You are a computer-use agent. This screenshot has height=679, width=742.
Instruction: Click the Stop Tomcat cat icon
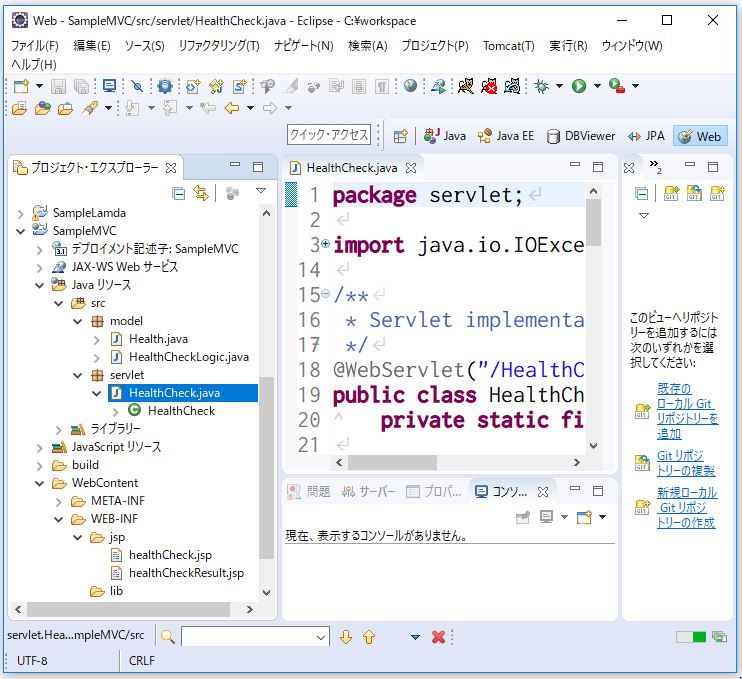click(489, 86)
